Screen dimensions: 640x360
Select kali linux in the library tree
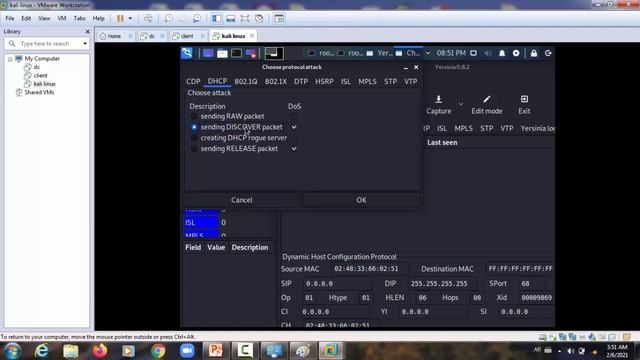pos(44,84)
